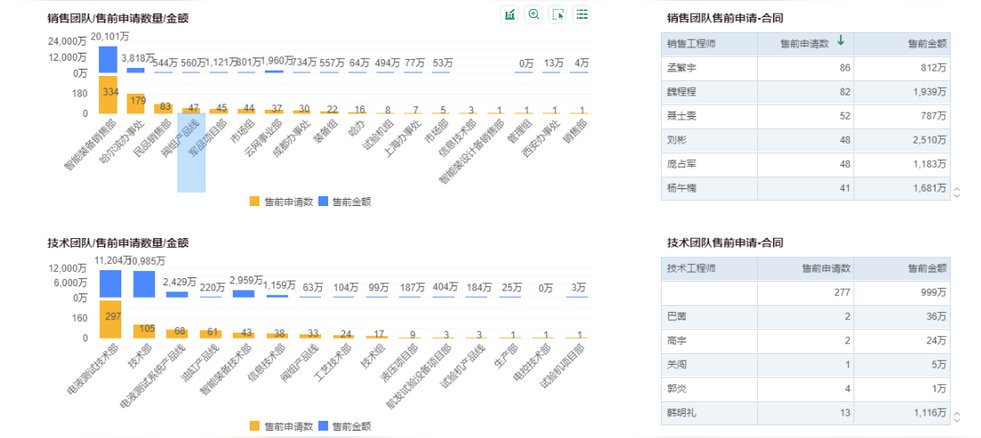The width and height of the screenshot is (981, 438).
Task: Click the chart type switch icon
Action: pyautogui.click(x=510, y=15)
